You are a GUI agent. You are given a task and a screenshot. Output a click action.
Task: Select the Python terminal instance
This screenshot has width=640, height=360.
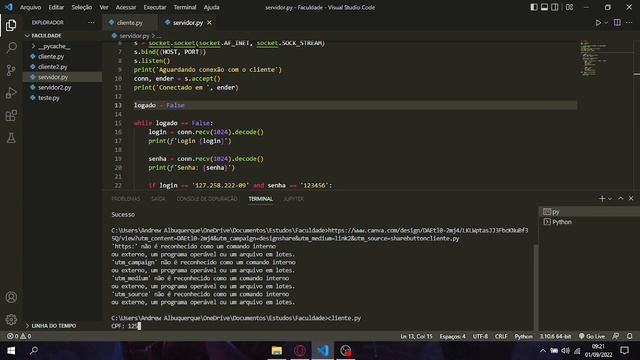(x=589, y=222)
